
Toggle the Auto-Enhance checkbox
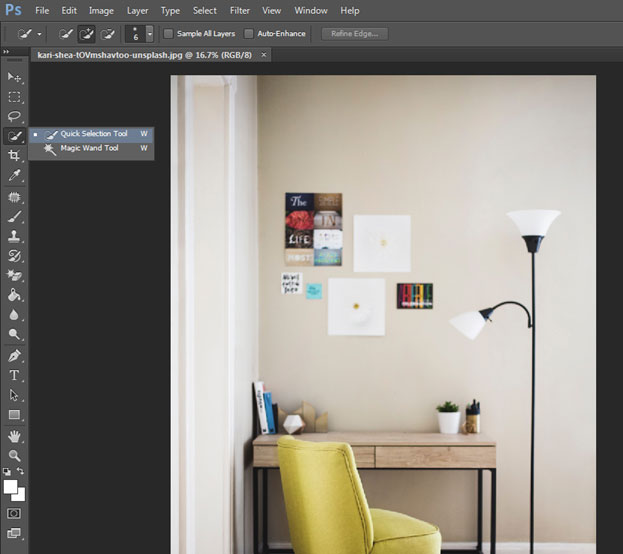point(249,34)
